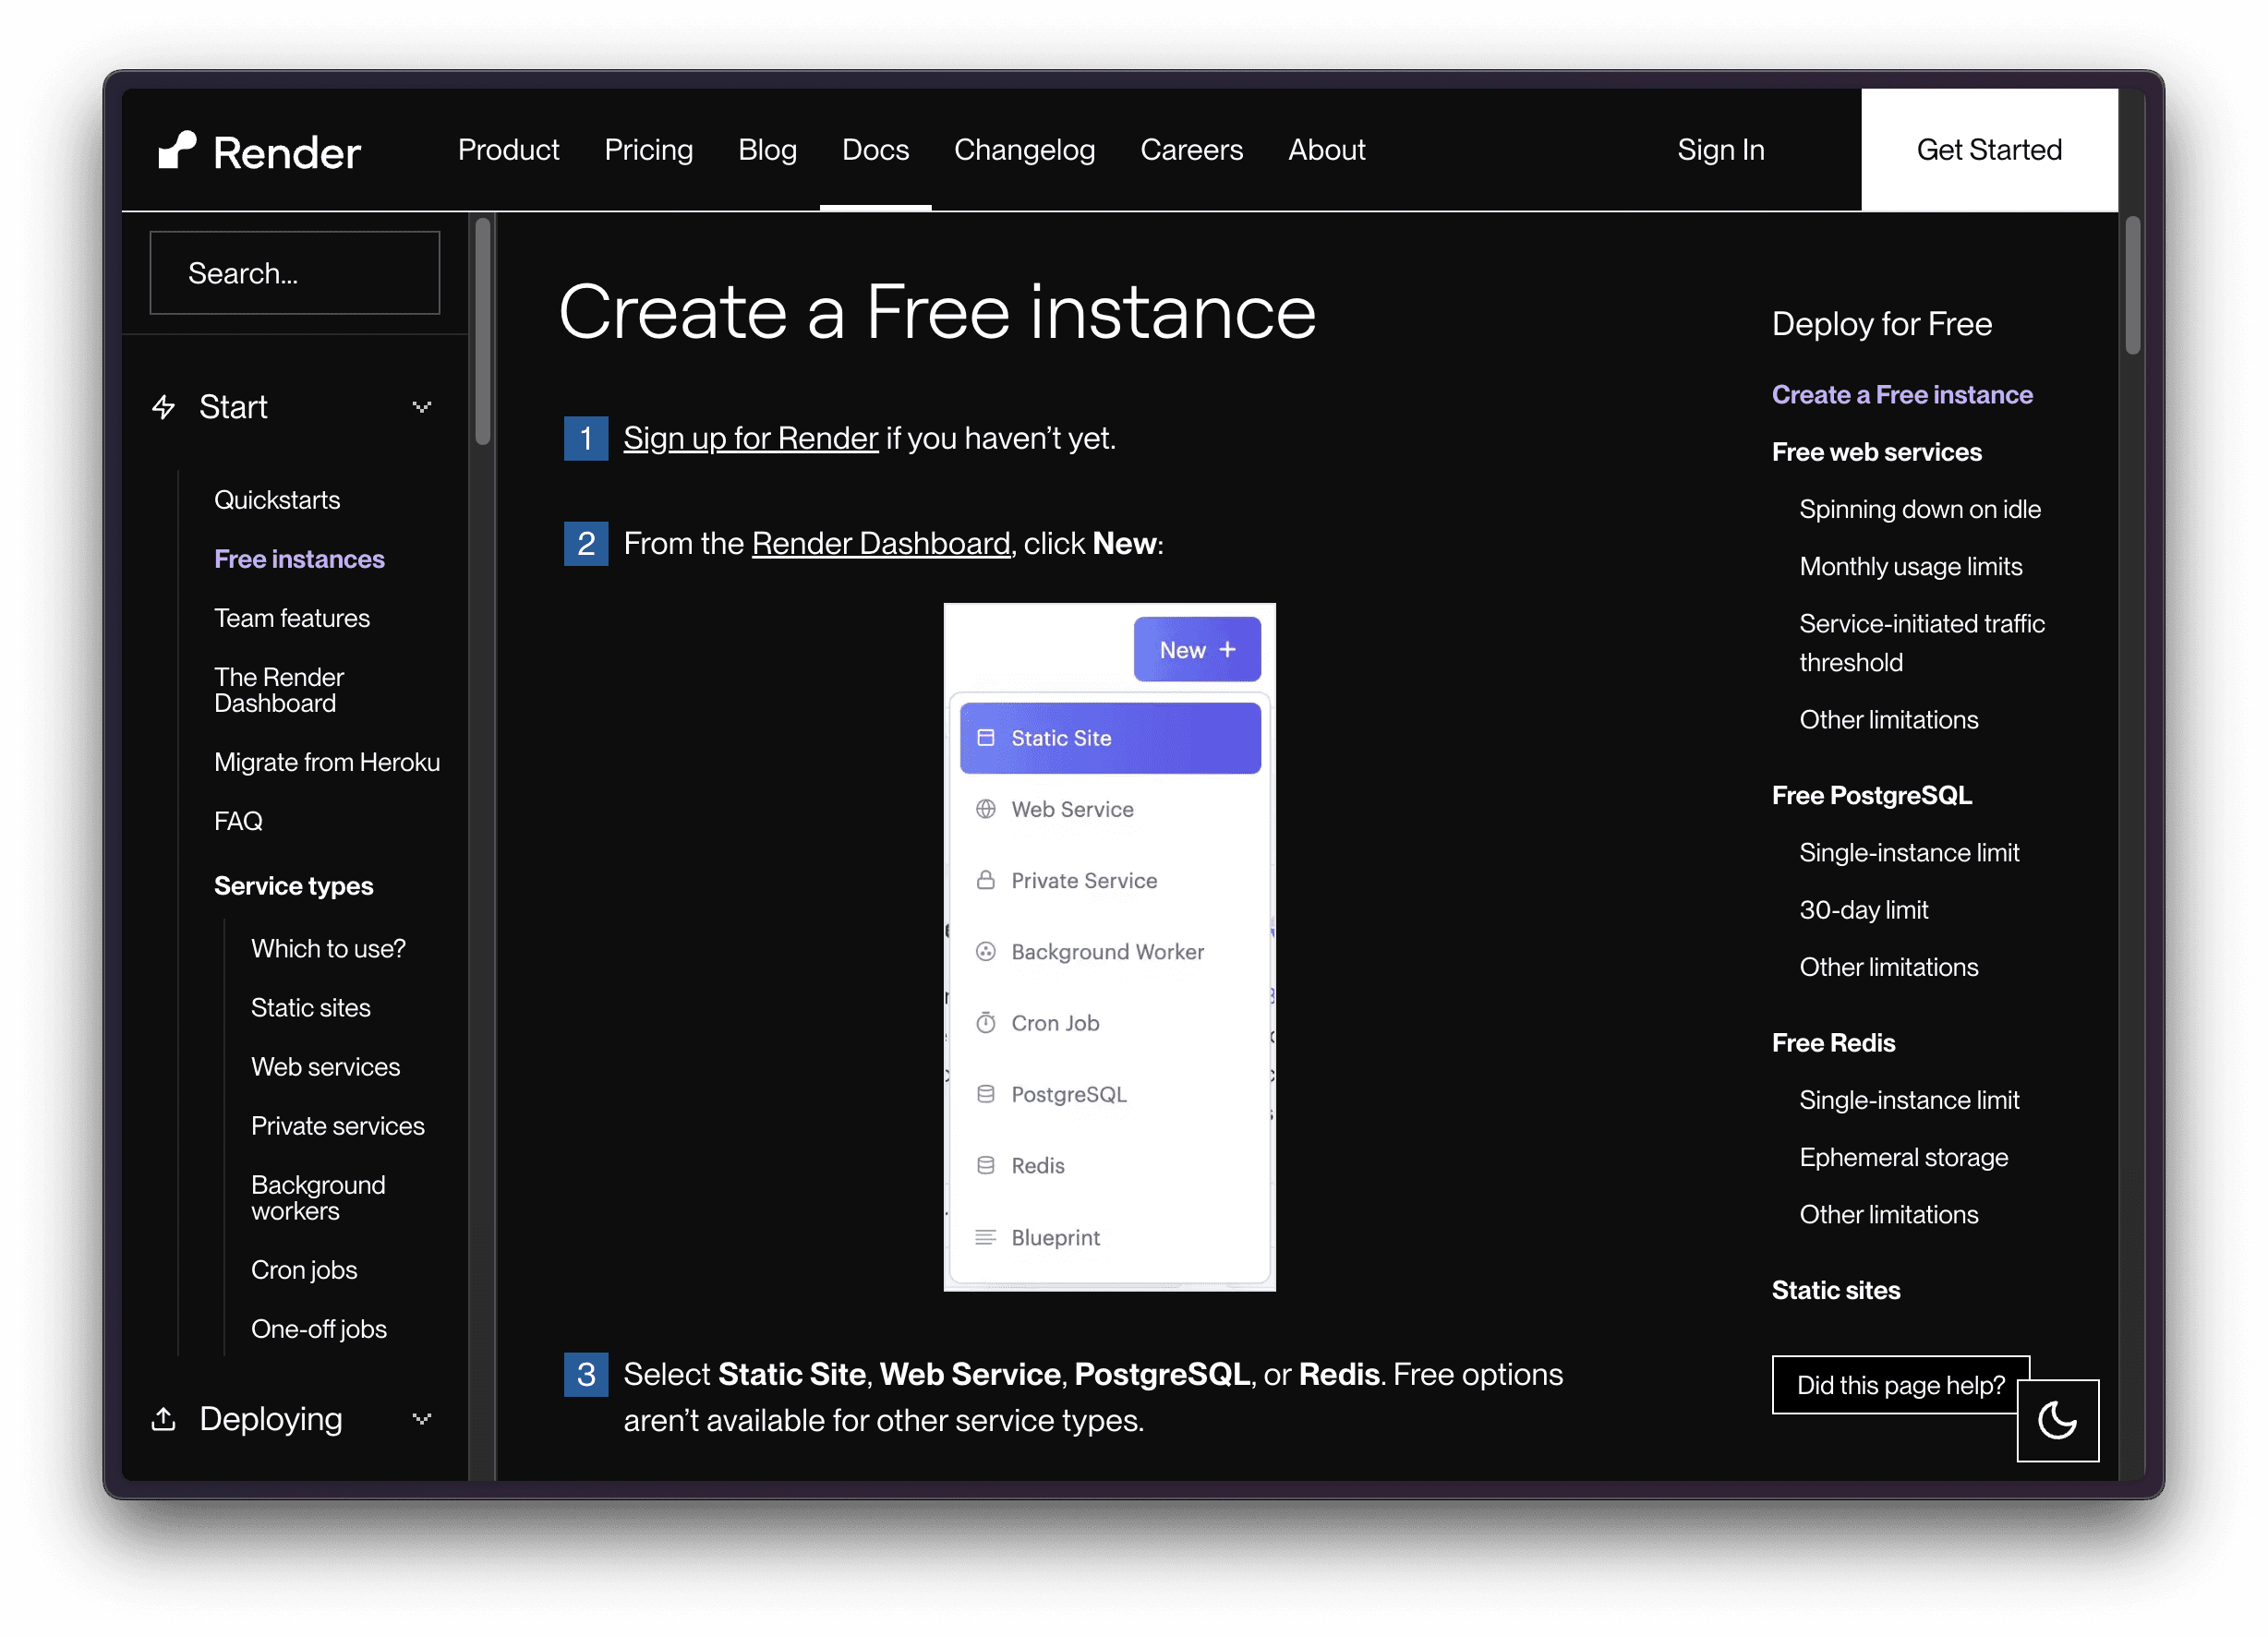Expand the Deploying section chevron
This screenshot has width=2268, height=1636.
click(422, 1418)
